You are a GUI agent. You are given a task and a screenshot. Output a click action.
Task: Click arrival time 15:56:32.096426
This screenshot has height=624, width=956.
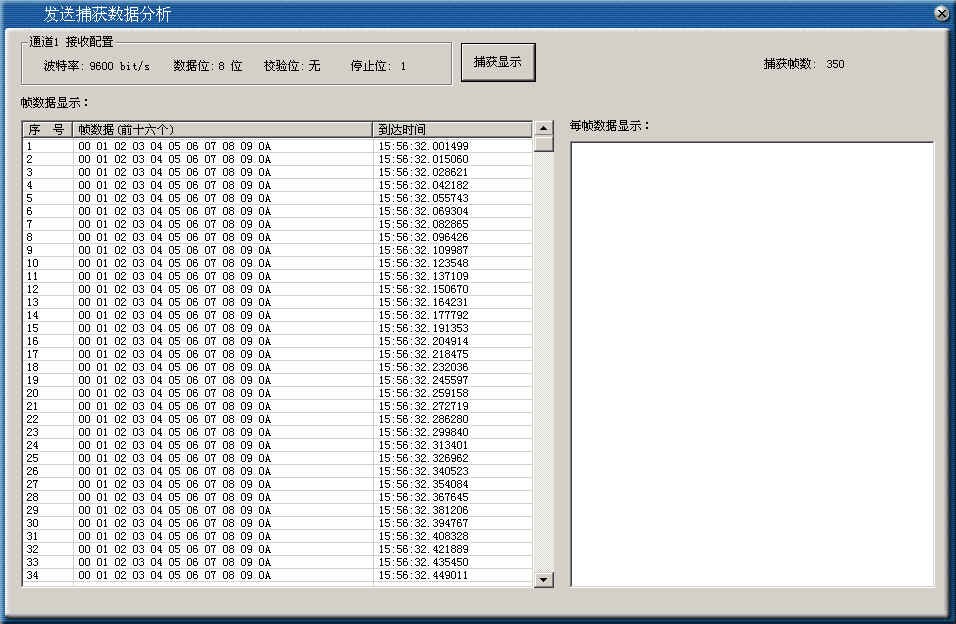424,237
